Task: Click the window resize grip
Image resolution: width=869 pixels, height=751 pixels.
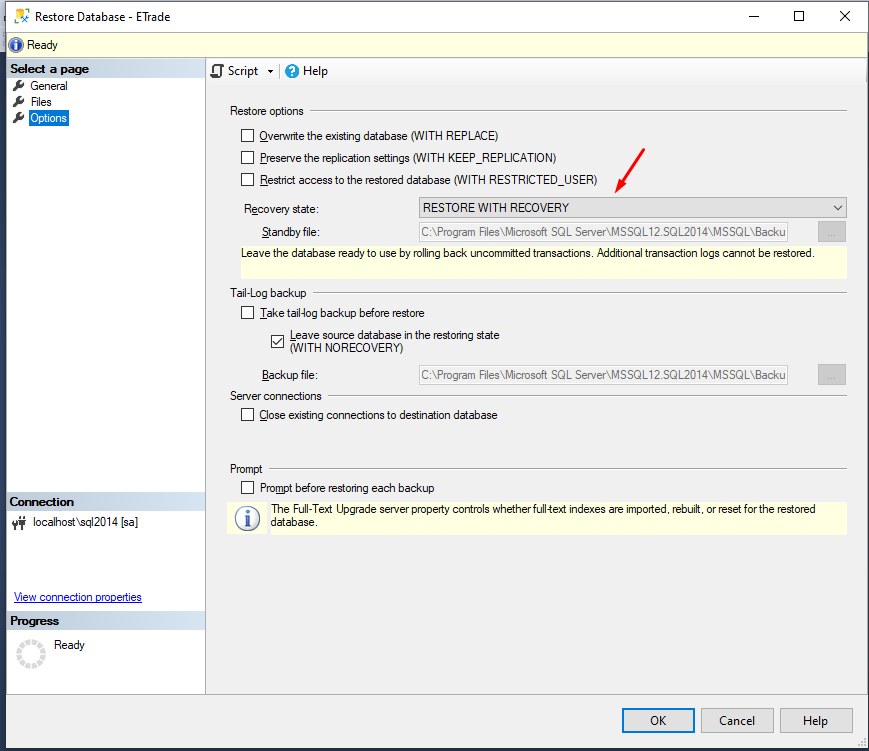Action: pos(862,742)
